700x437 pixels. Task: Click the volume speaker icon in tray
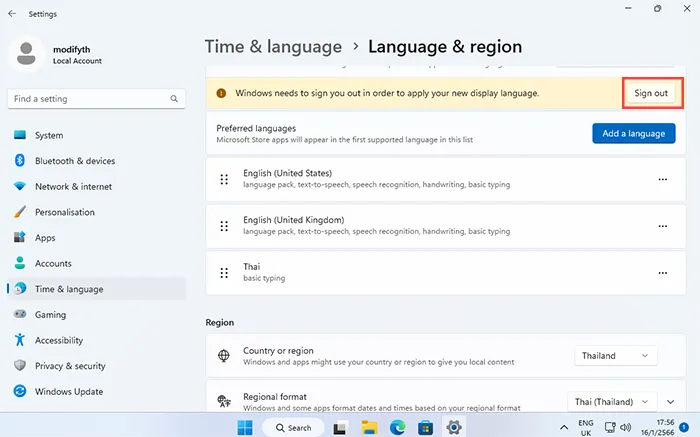pos(625,427)
